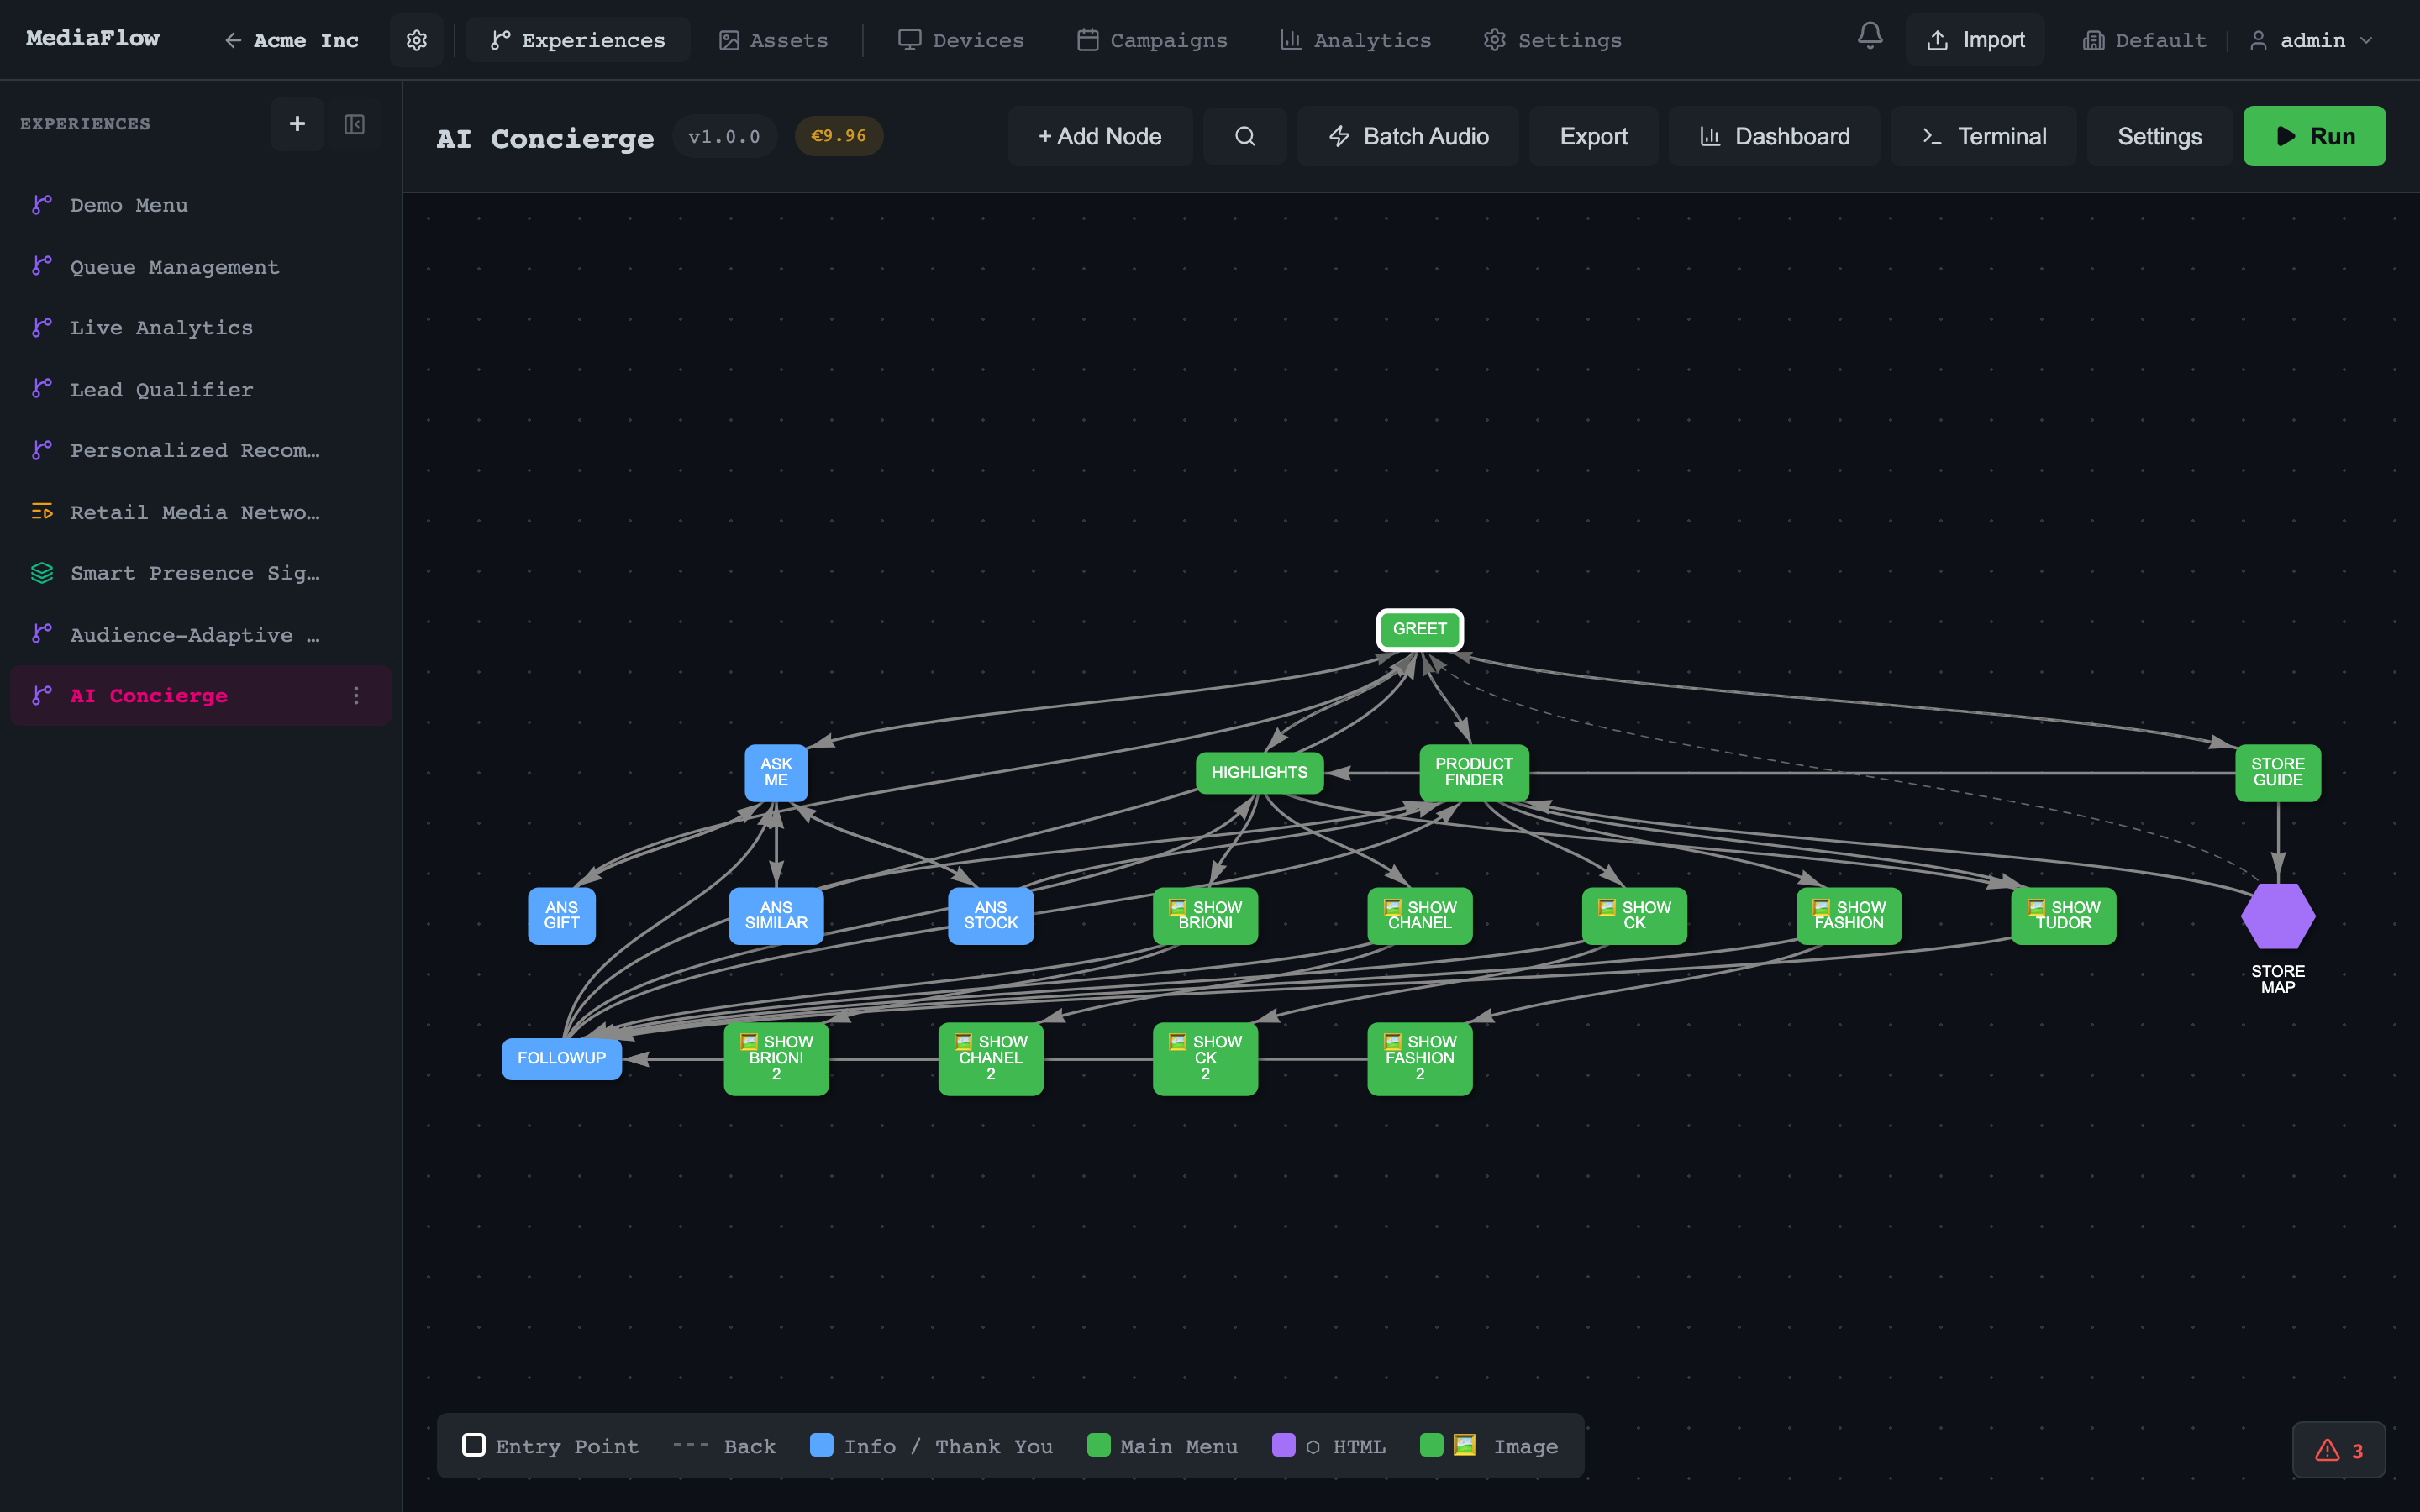
Task: Open the Smart Presence Signage experience
Action: point(193,572)
